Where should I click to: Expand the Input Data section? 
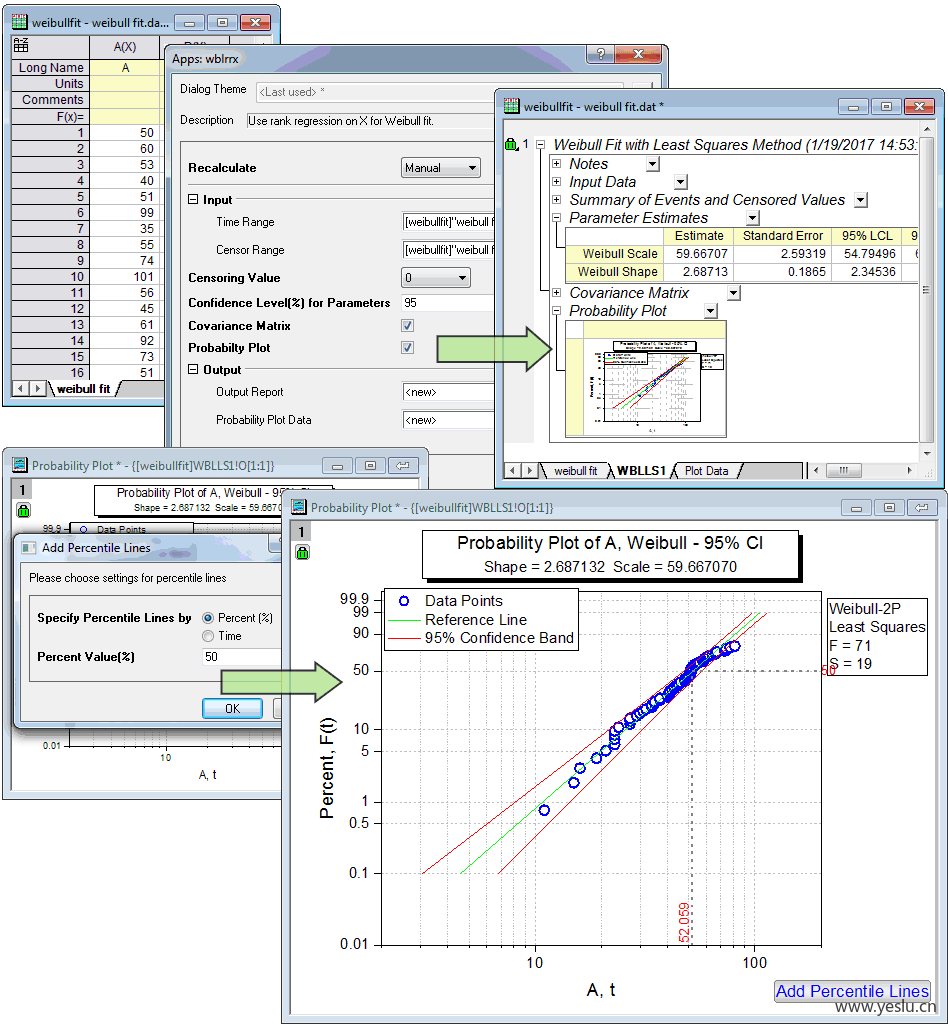point(556,181)
